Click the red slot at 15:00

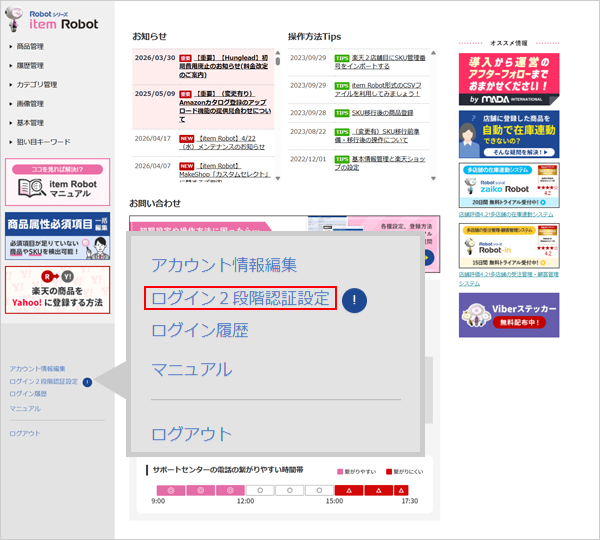pyautogui.click(x=349, y=490)
